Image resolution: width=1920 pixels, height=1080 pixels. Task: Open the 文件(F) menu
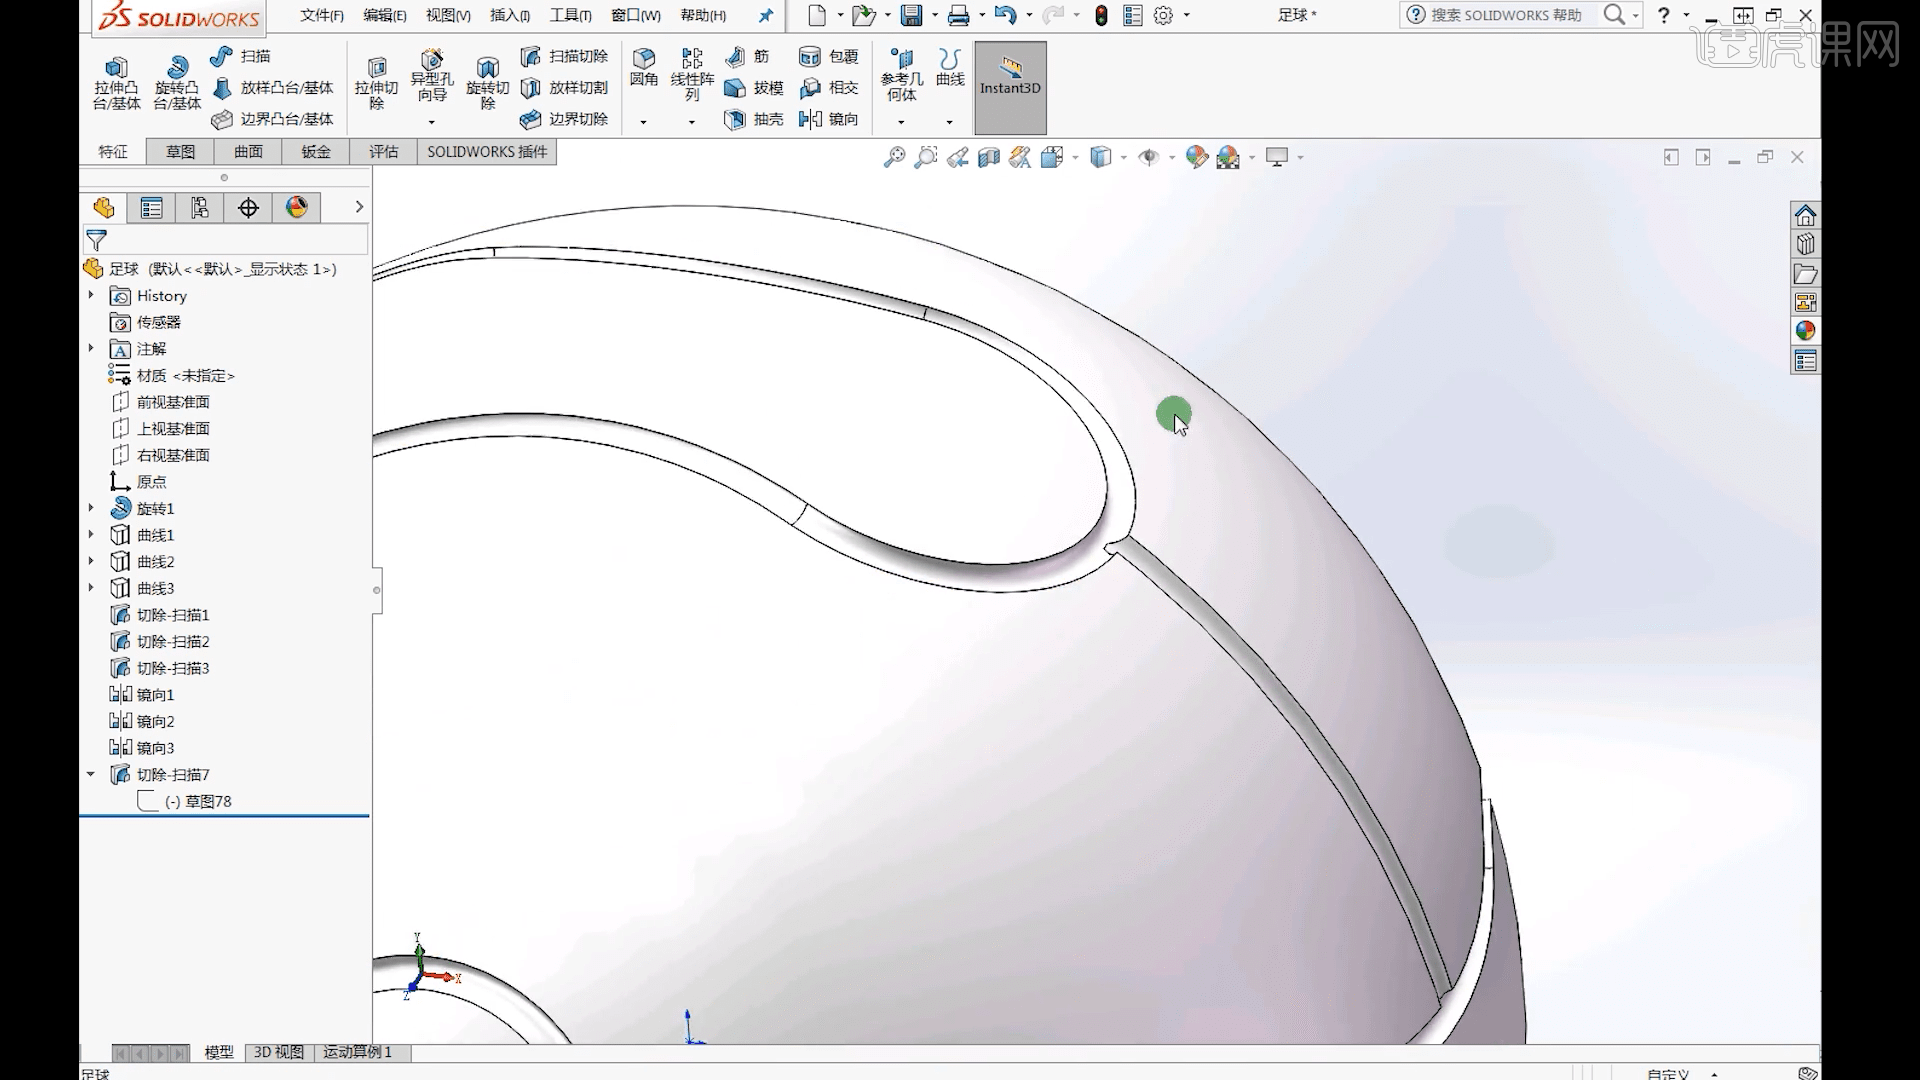point(322,15)
